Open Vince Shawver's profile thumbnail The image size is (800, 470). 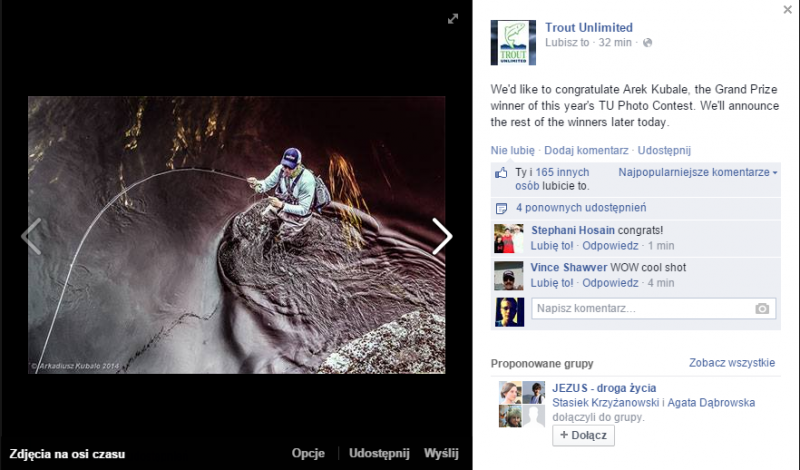509,276
